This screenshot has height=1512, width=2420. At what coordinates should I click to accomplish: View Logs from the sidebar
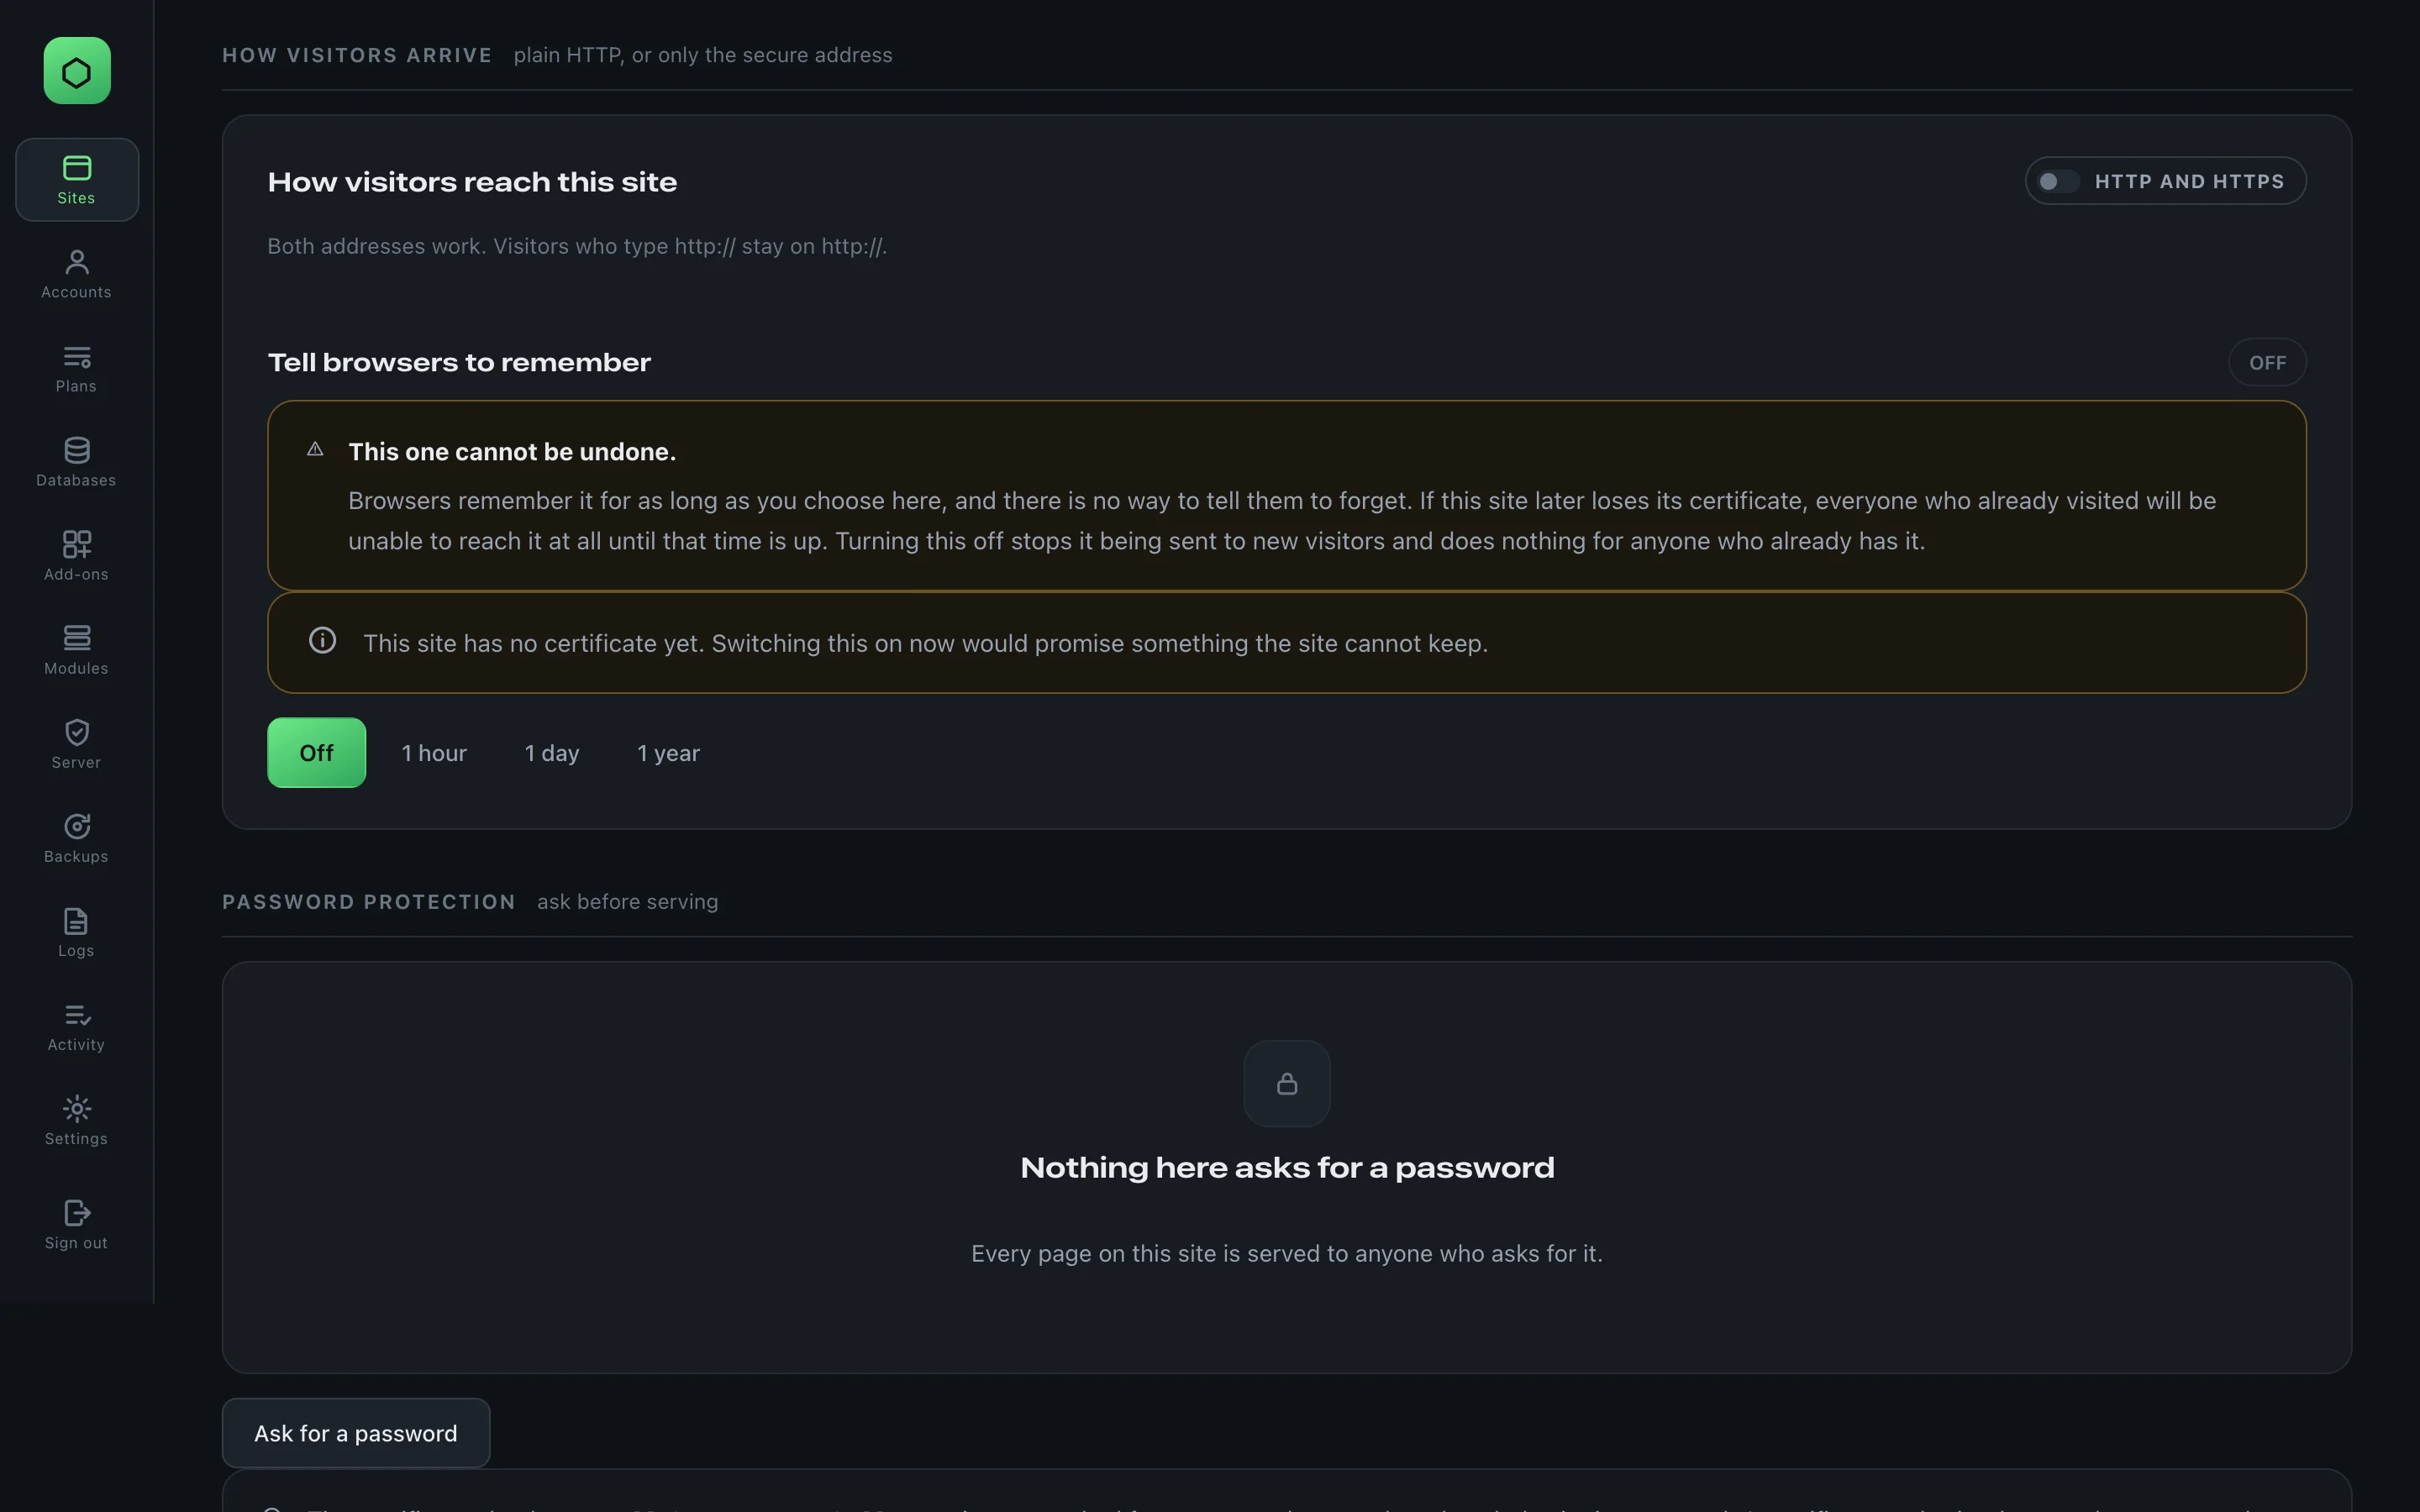point(77,932)
